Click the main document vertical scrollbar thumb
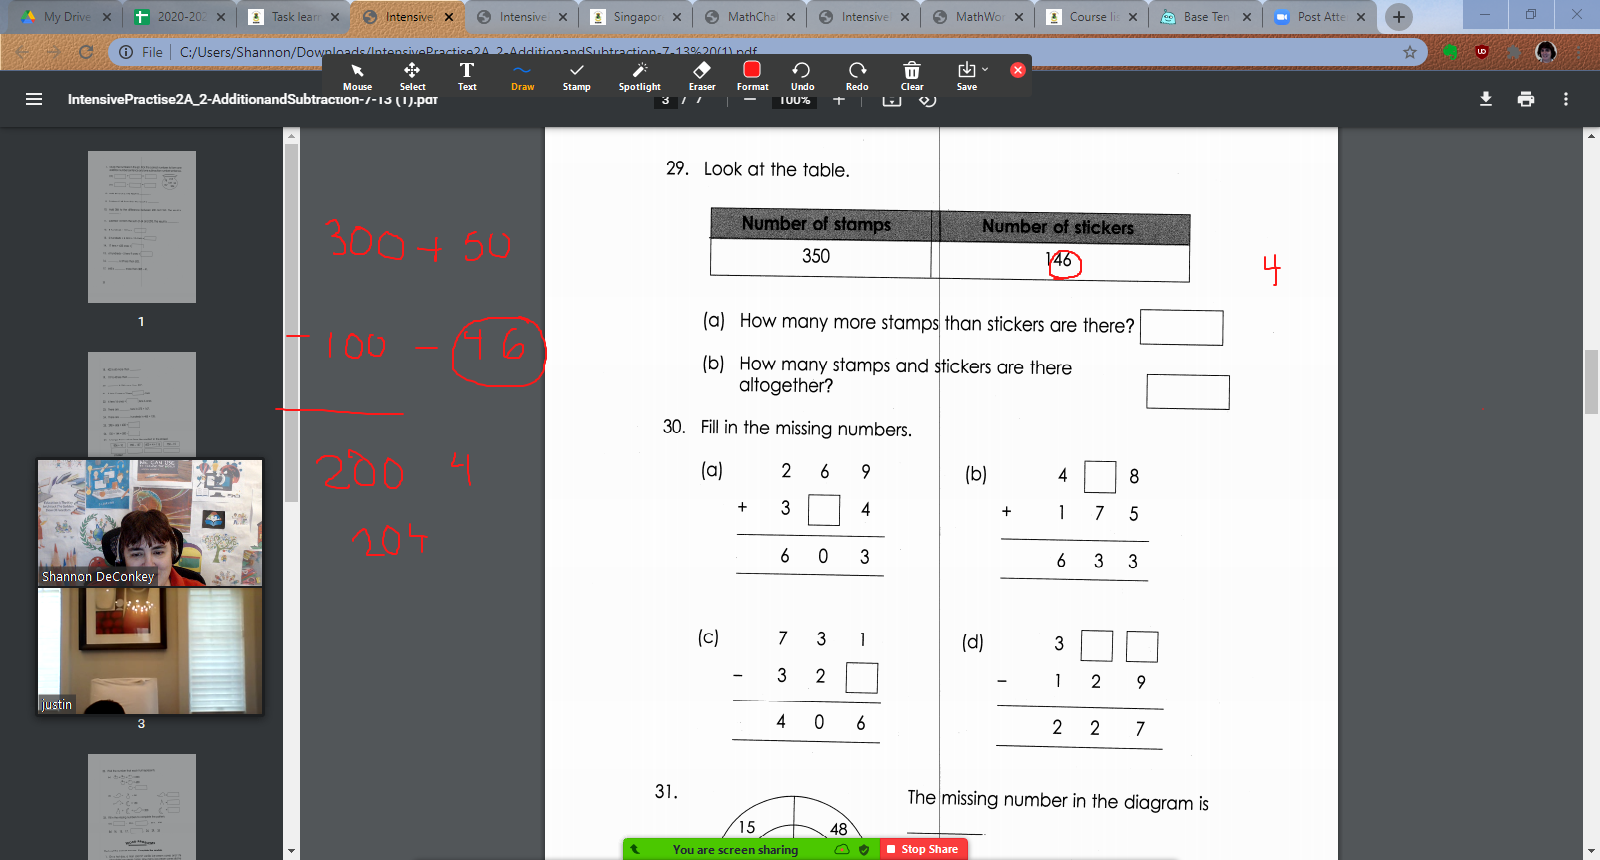The image size is (1600, 860). pos(1591,382)
